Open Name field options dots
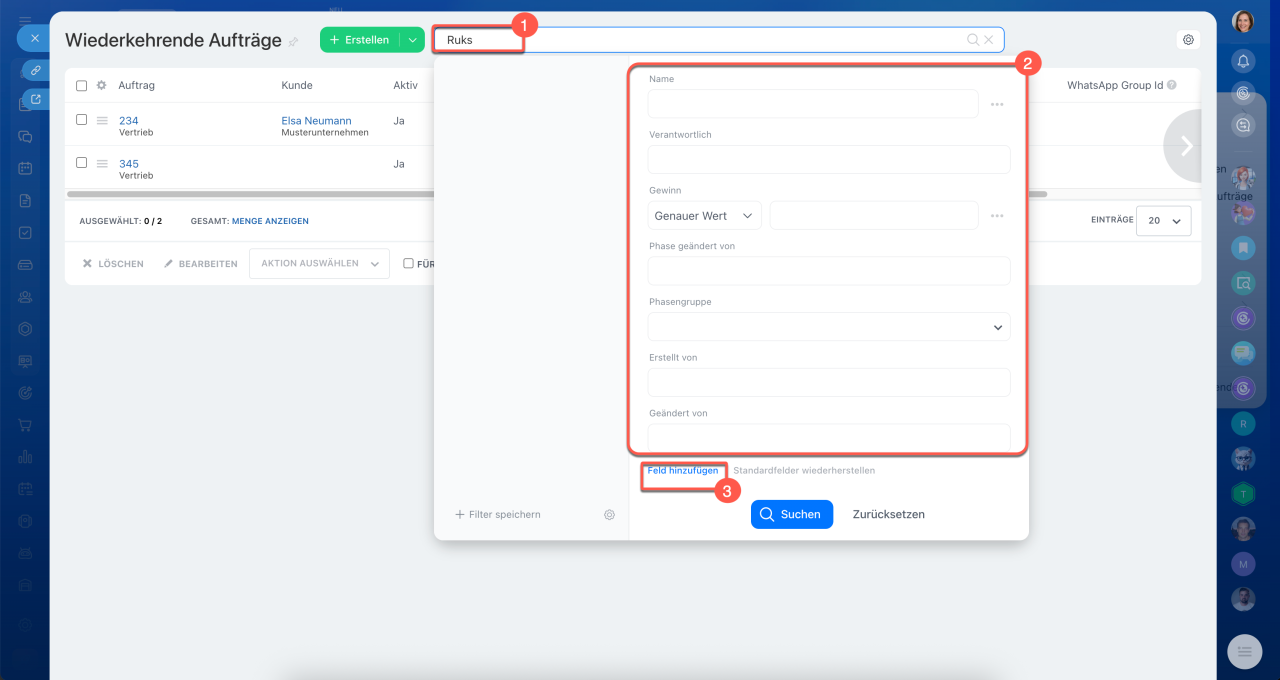 (997, 104)
